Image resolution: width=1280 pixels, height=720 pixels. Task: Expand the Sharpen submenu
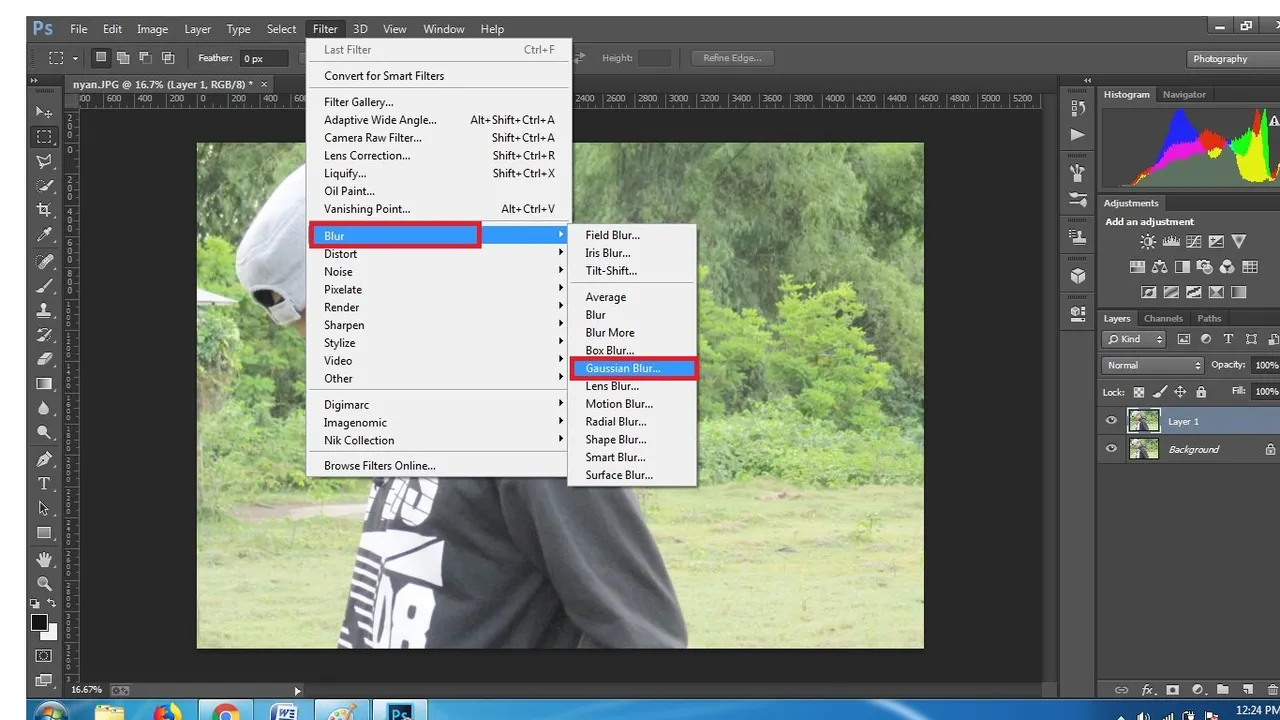coord(438,325)
